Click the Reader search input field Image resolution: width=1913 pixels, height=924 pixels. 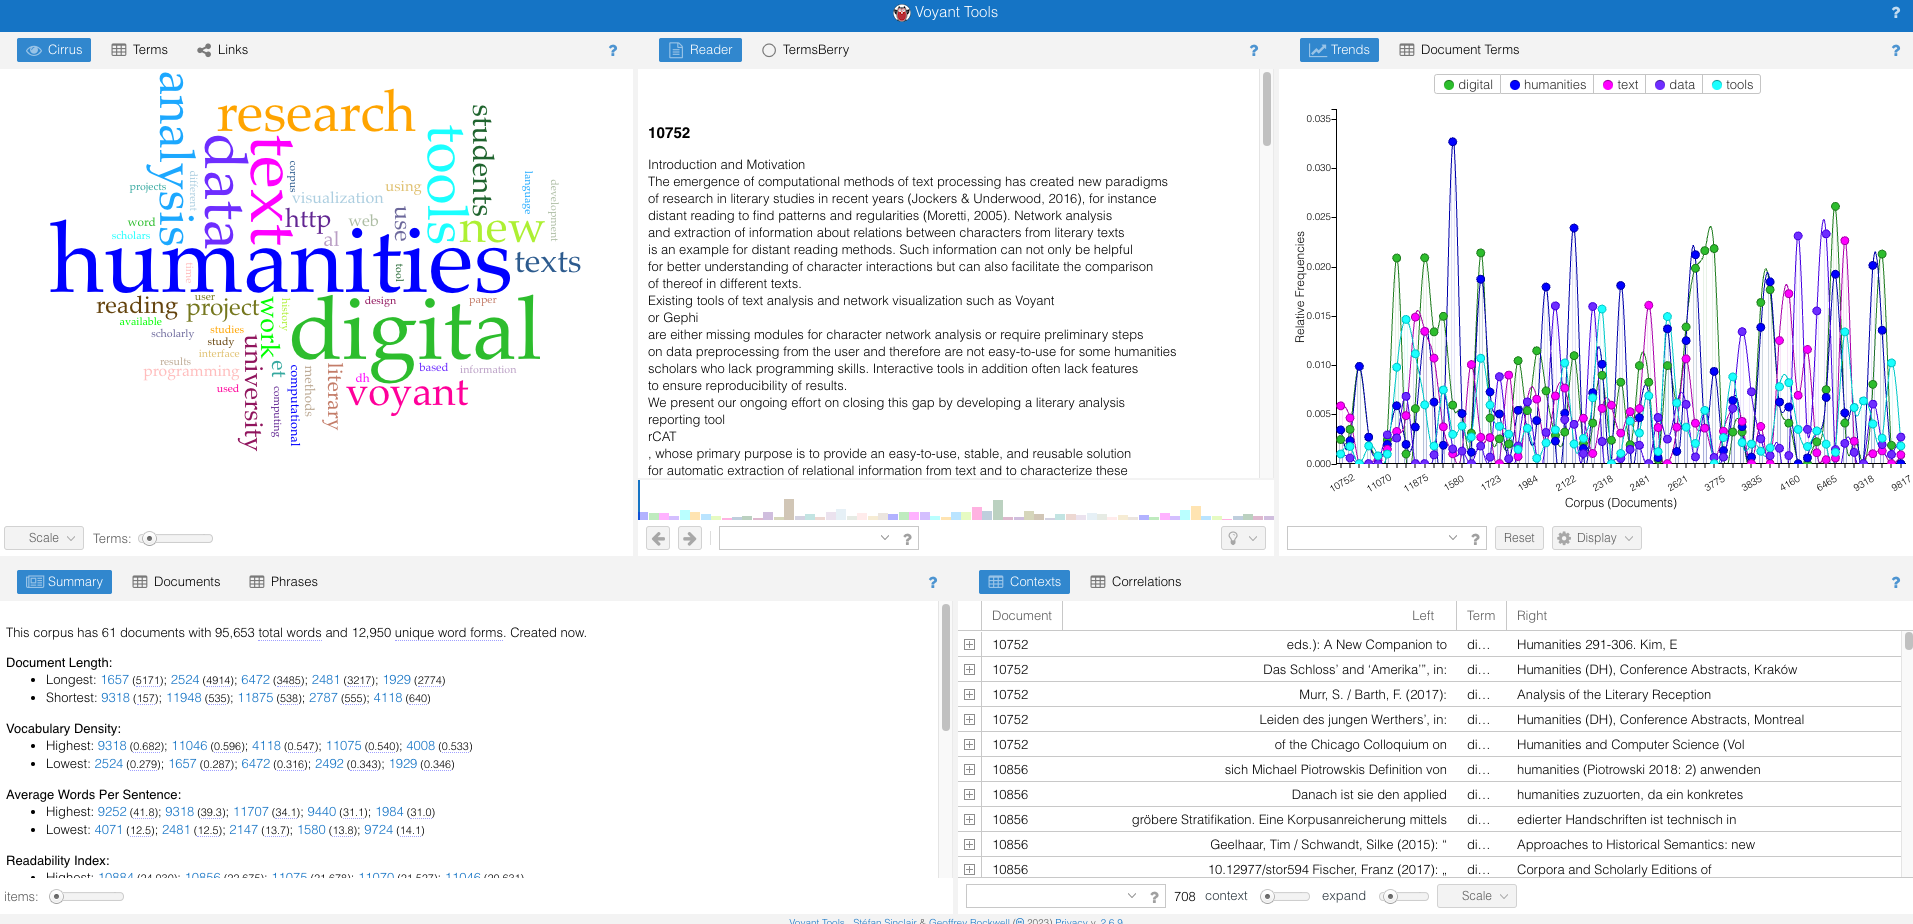pyautogui.click(x=800, y=538)
